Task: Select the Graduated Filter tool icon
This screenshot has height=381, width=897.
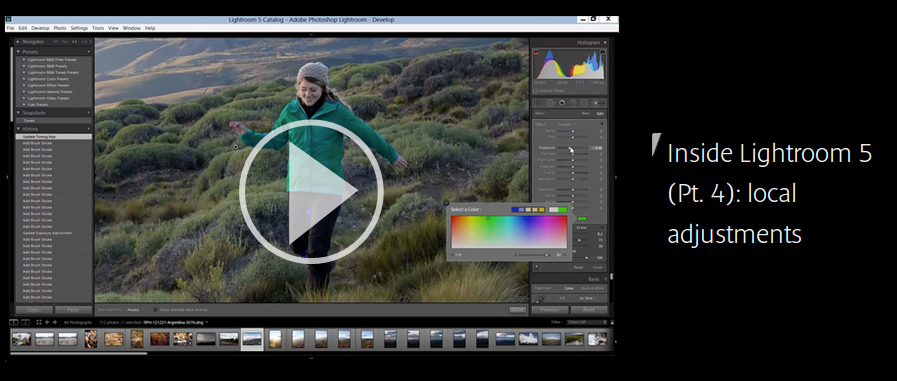Action: pyautogui.click(x=573, y=103)
